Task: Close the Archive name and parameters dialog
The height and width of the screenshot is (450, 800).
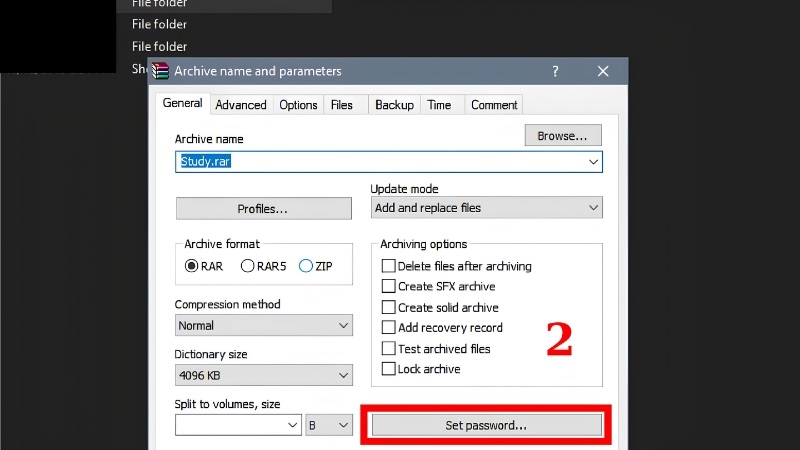Action: pyautogui.click(x=603, y=71)
